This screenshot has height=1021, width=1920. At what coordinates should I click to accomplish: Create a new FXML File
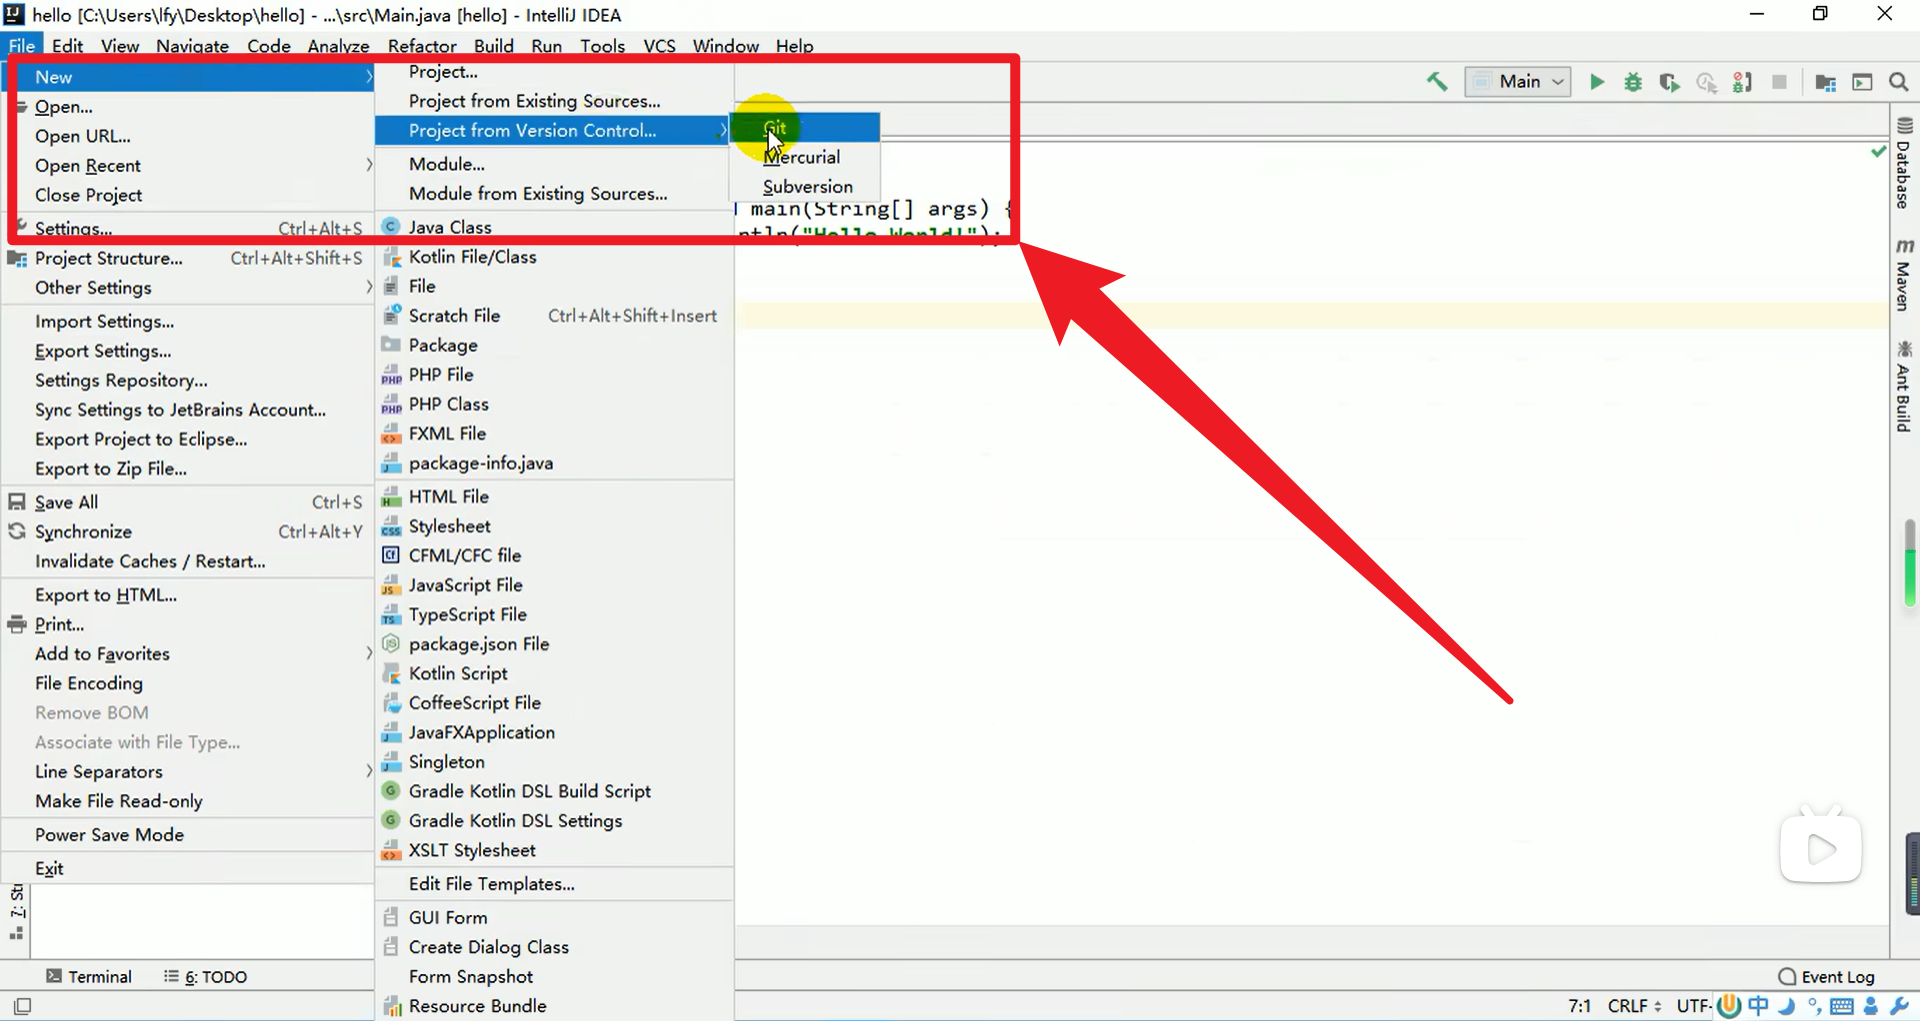(554, 434)
